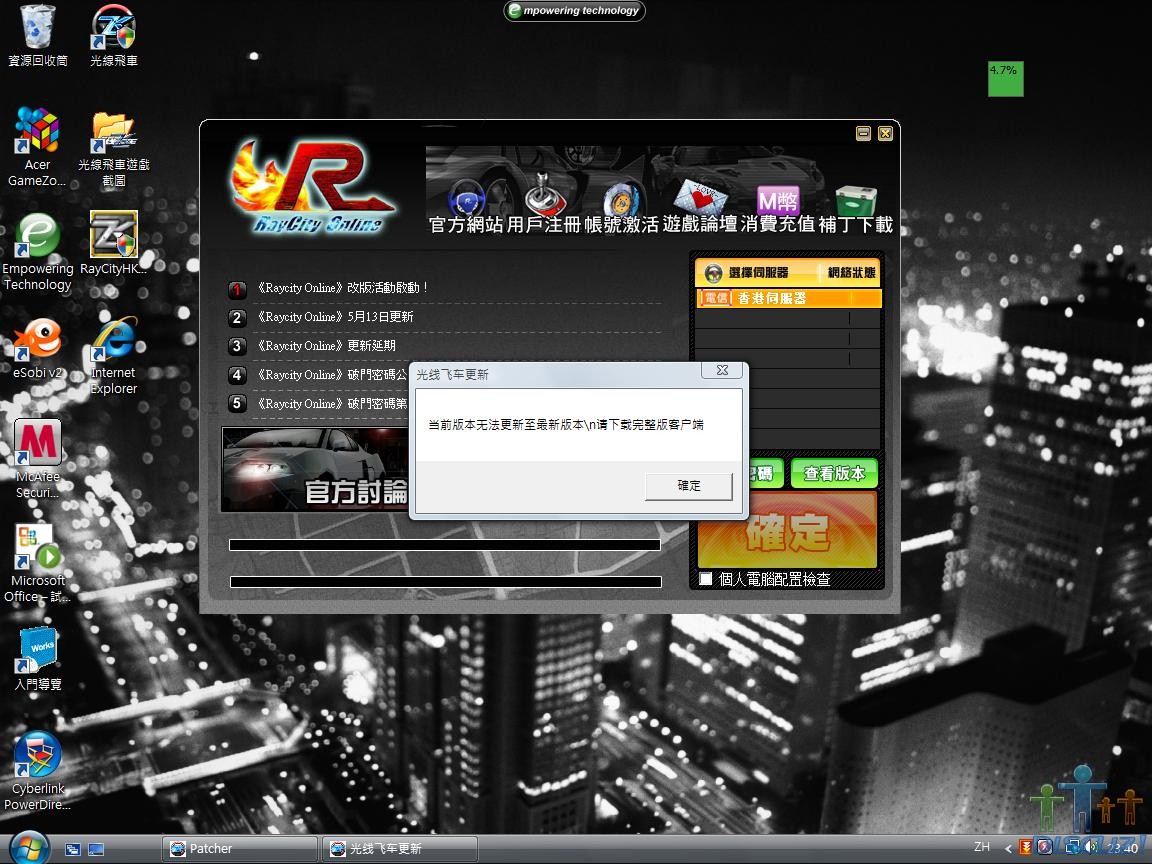The image size is (1152, 864).
Task: Select the Cyberlink PowerDirector desktop icon
Action: [37, 771]
